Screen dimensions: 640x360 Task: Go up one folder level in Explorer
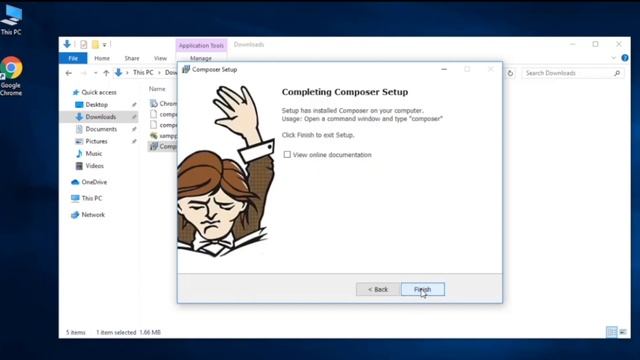(x=106, y=73)
